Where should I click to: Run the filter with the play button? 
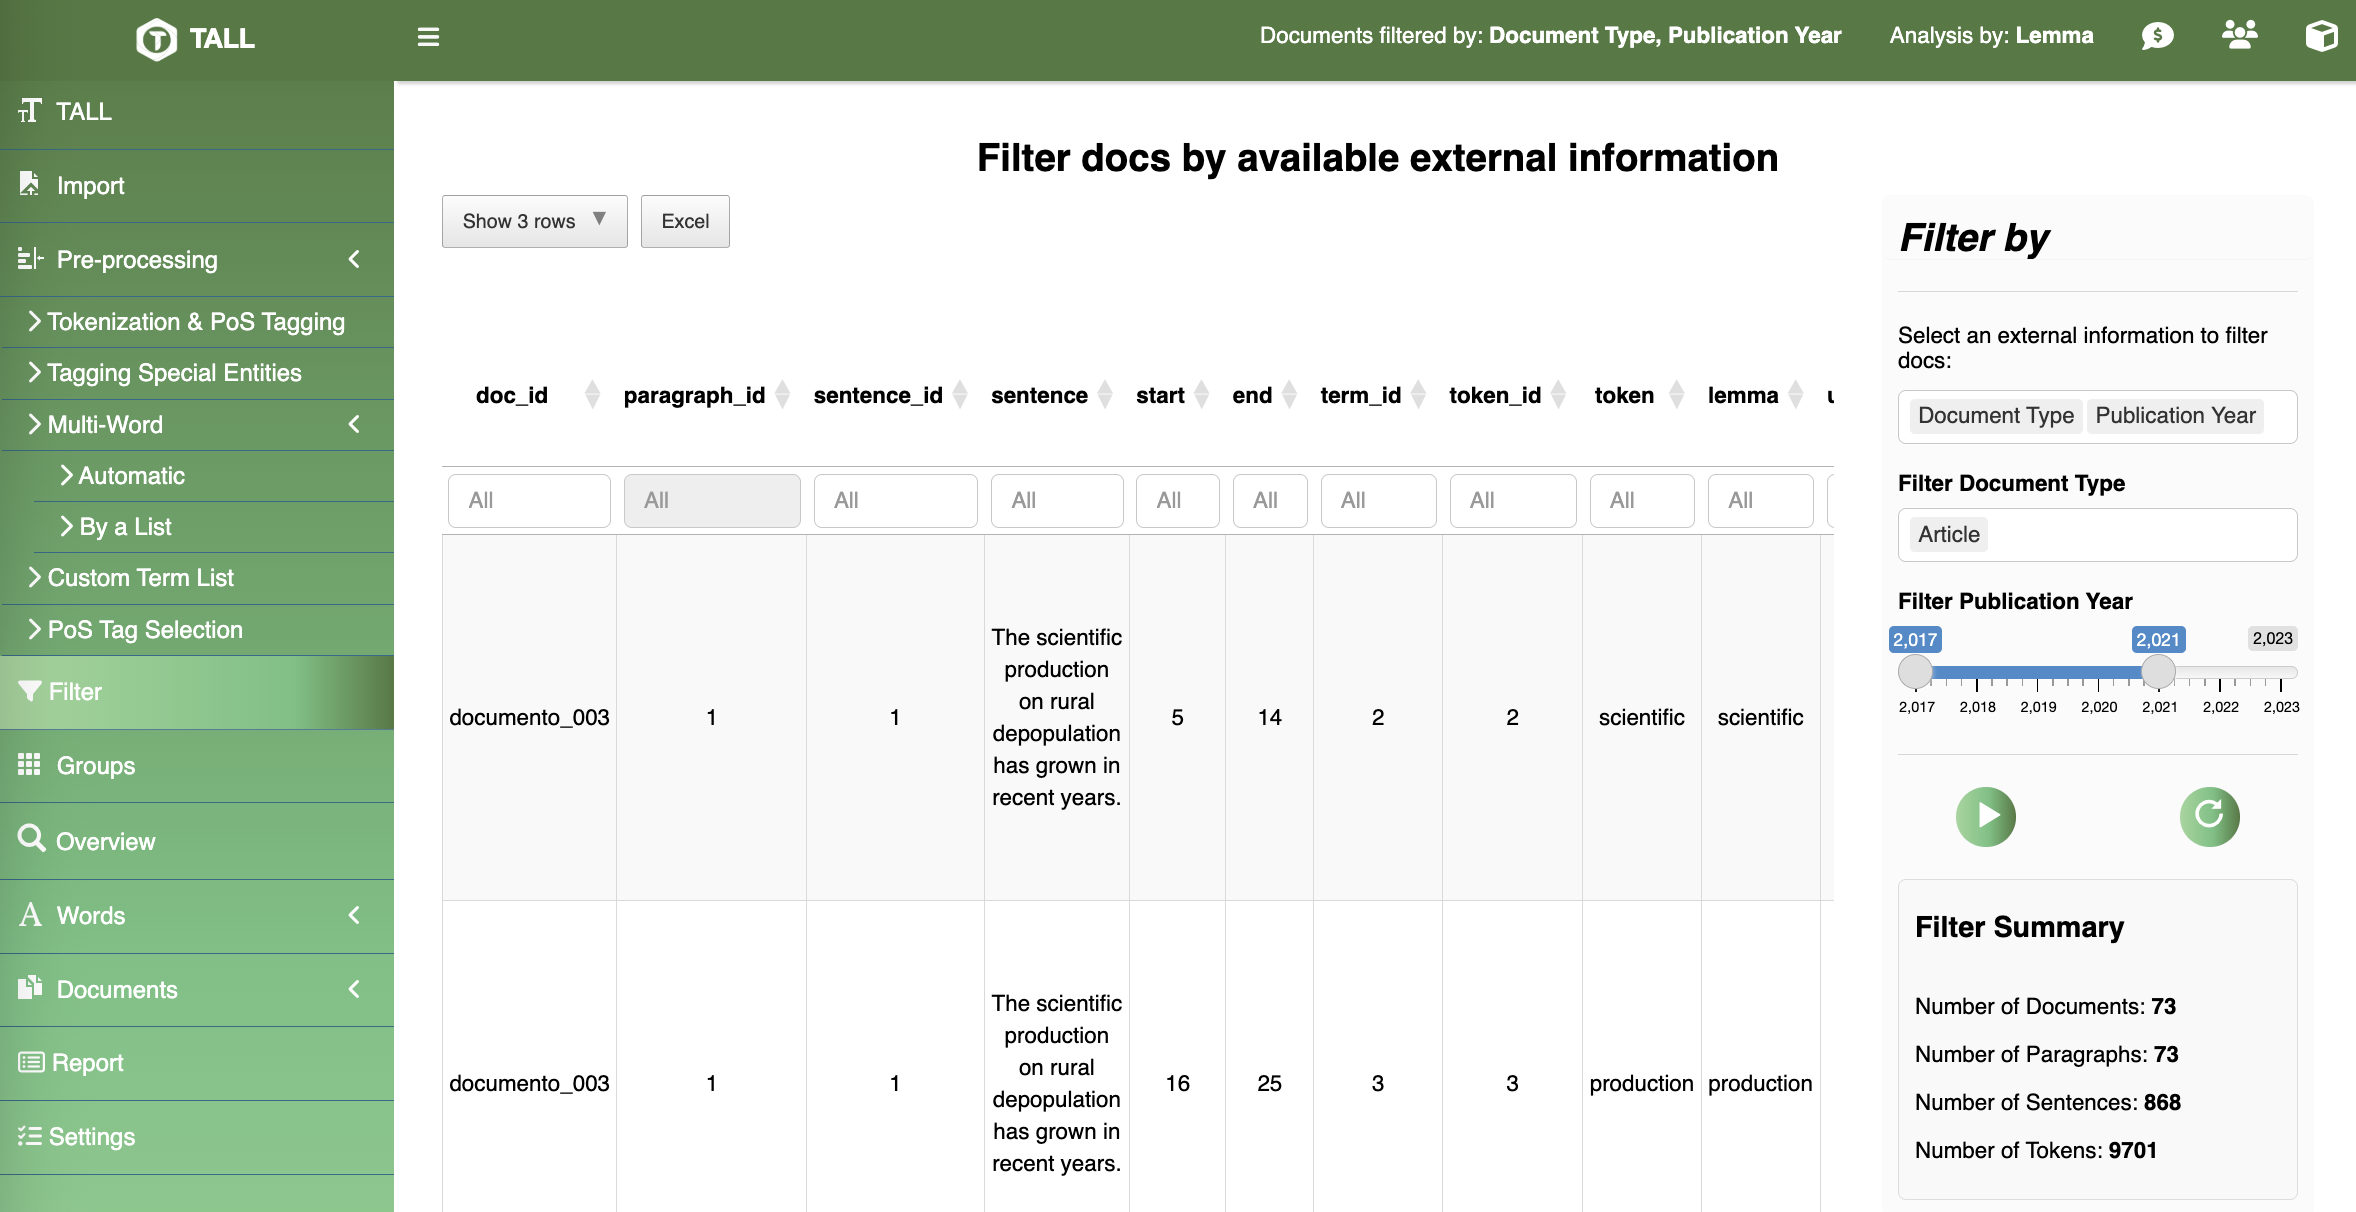click(1985, 816)
